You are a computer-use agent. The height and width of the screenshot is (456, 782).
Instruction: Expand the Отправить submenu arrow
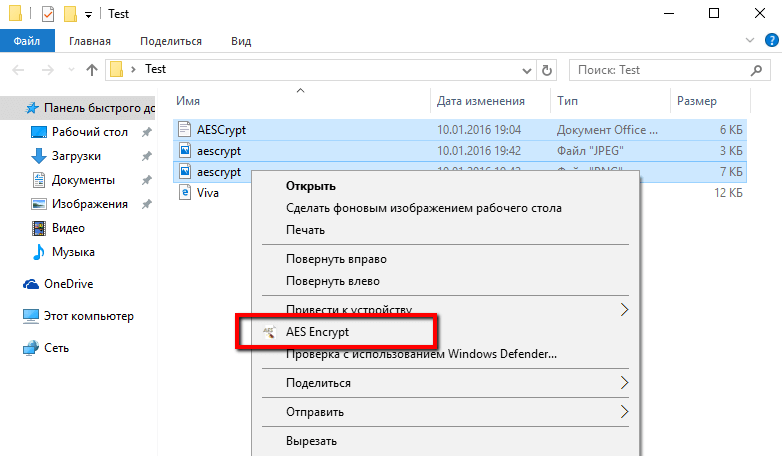(625, 412)
